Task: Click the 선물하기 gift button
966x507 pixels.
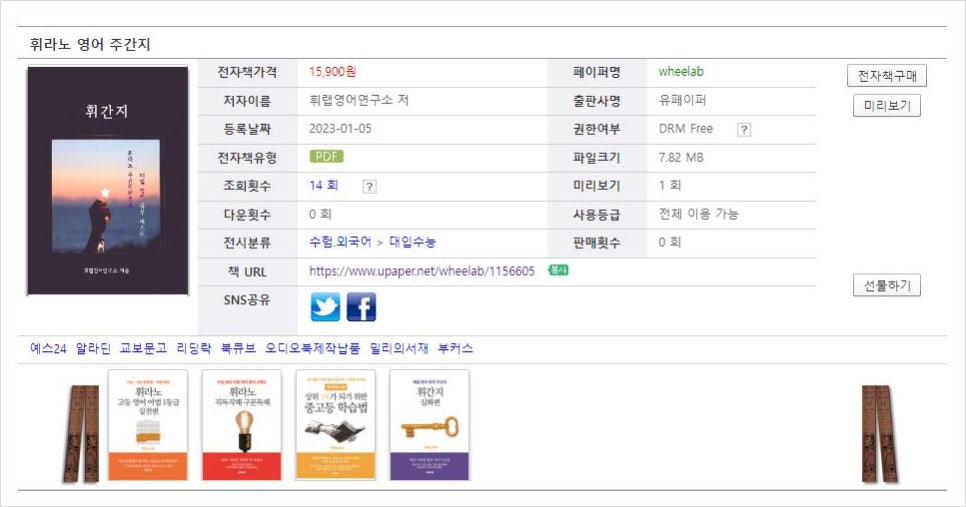Action: tap(886, 285)
